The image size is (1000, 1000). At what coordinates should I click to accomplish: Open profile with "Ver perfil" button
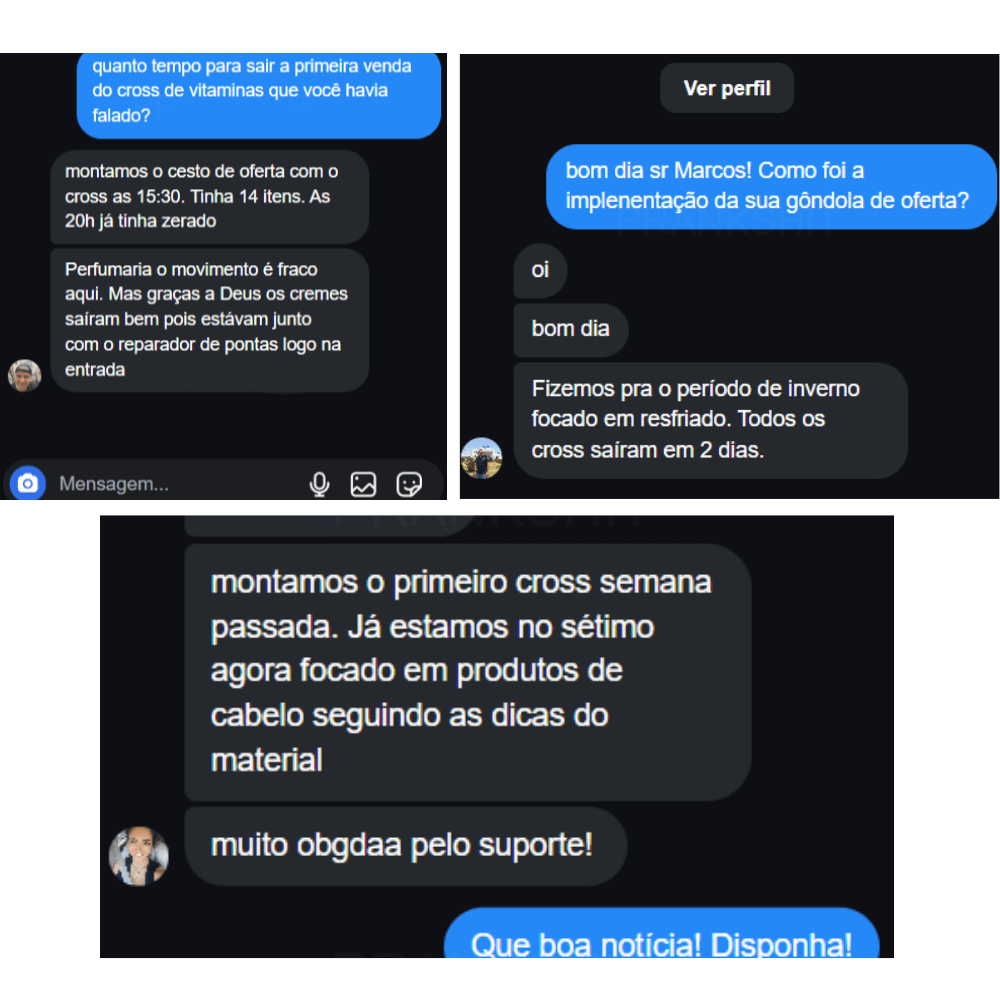727,88
